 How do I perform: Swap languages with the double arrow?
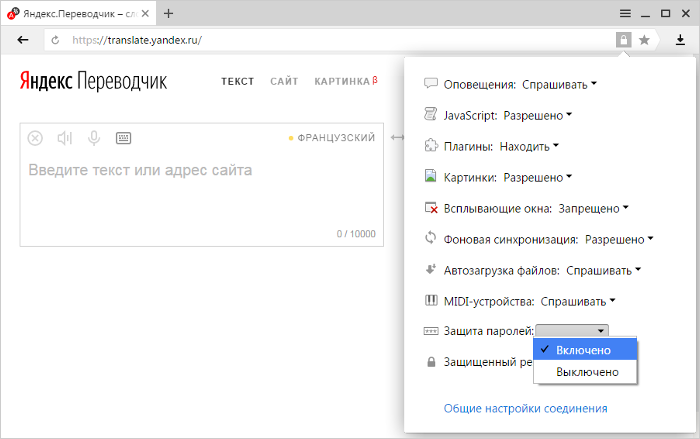tap(397, 138)
